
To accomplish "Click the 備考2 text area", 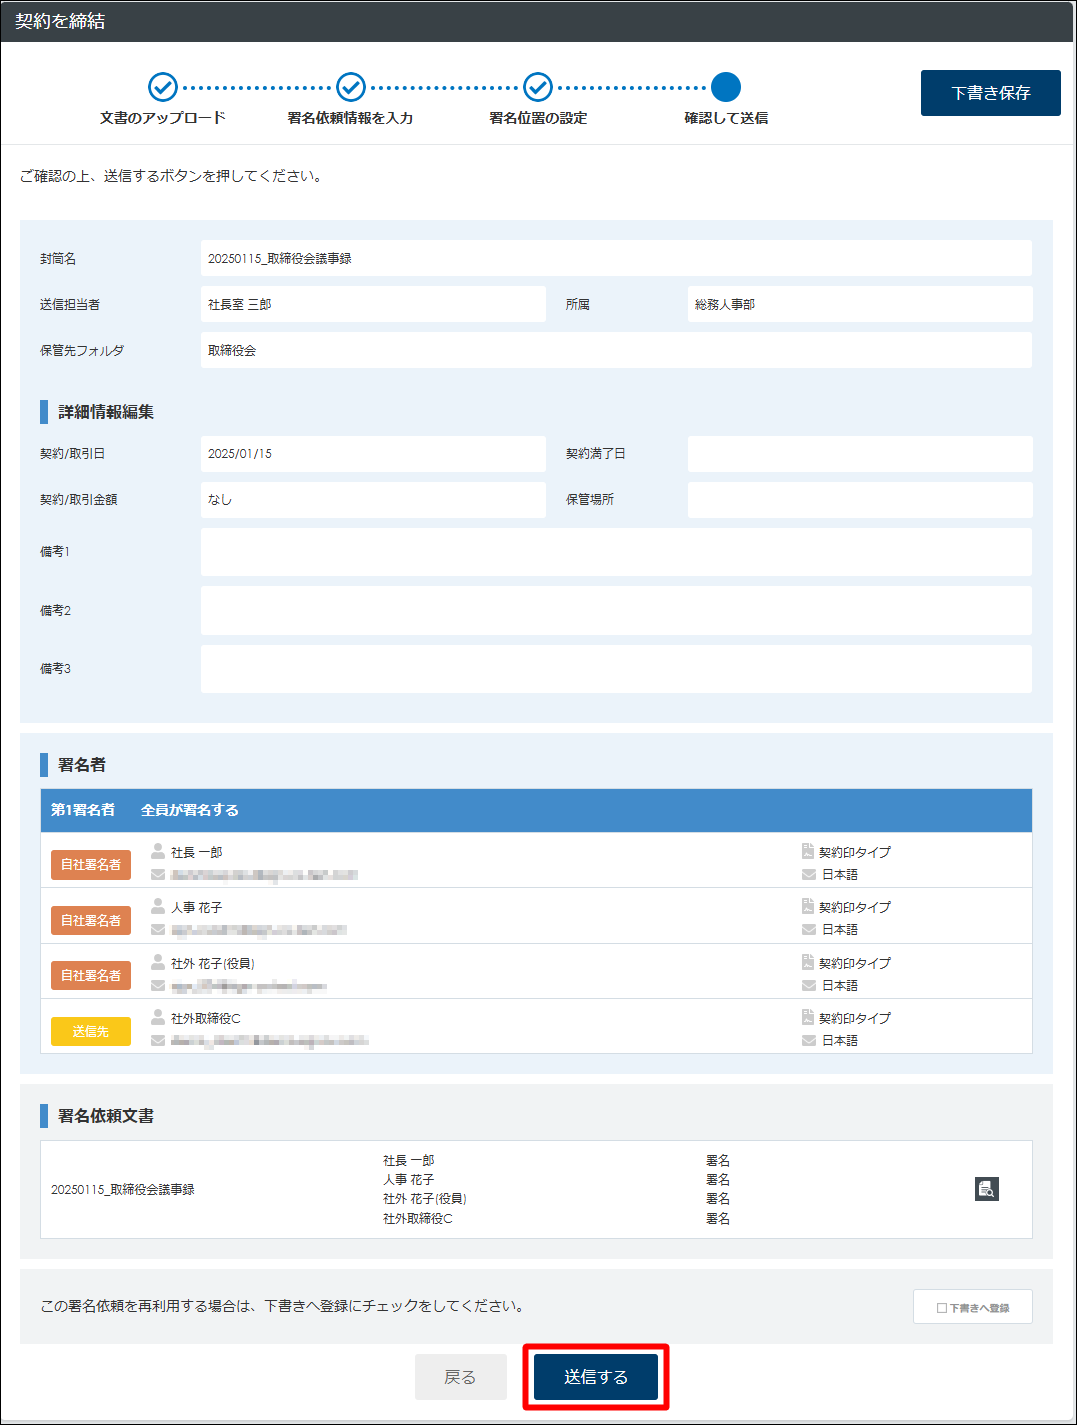I will [616, 610].
